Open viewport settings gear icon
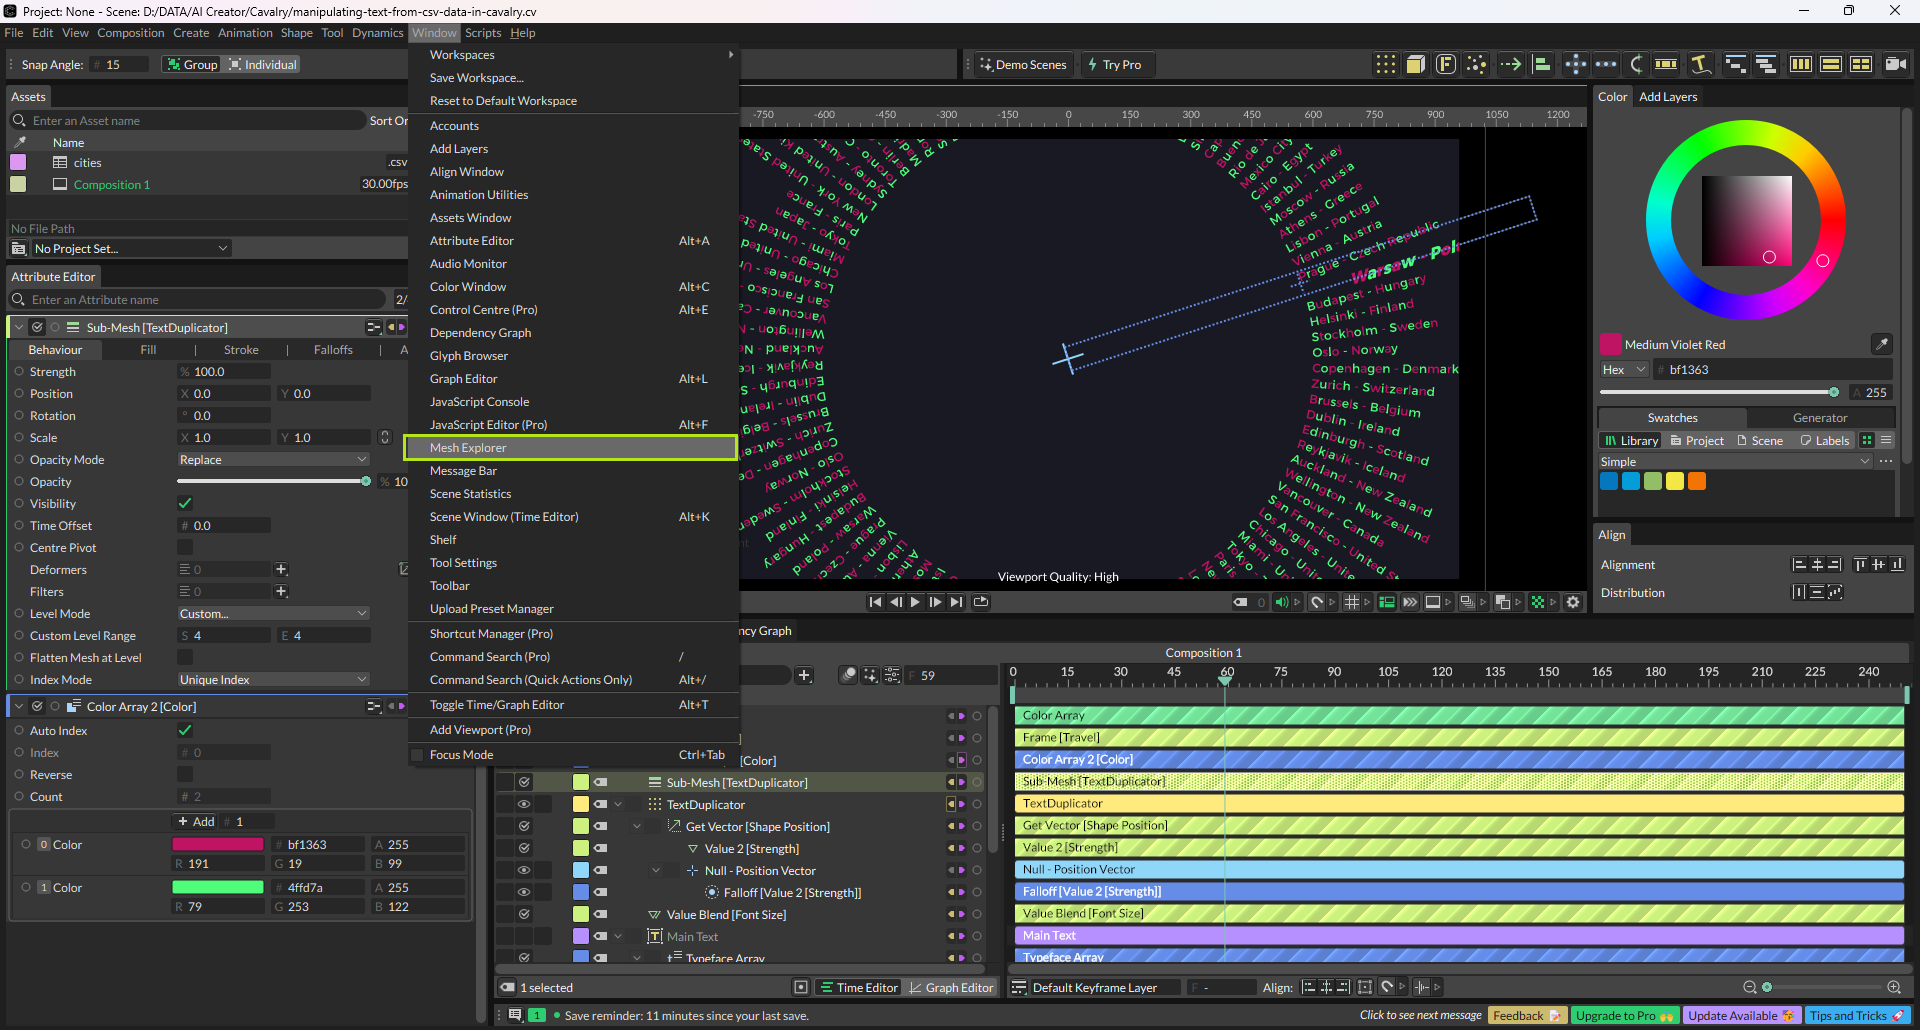 tap(1573, 602)
